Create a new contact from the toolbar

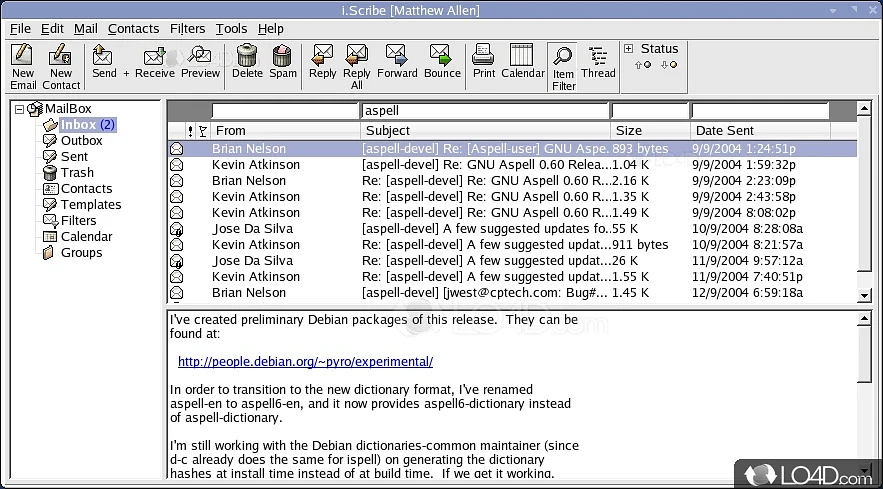[x=61, y=66]
